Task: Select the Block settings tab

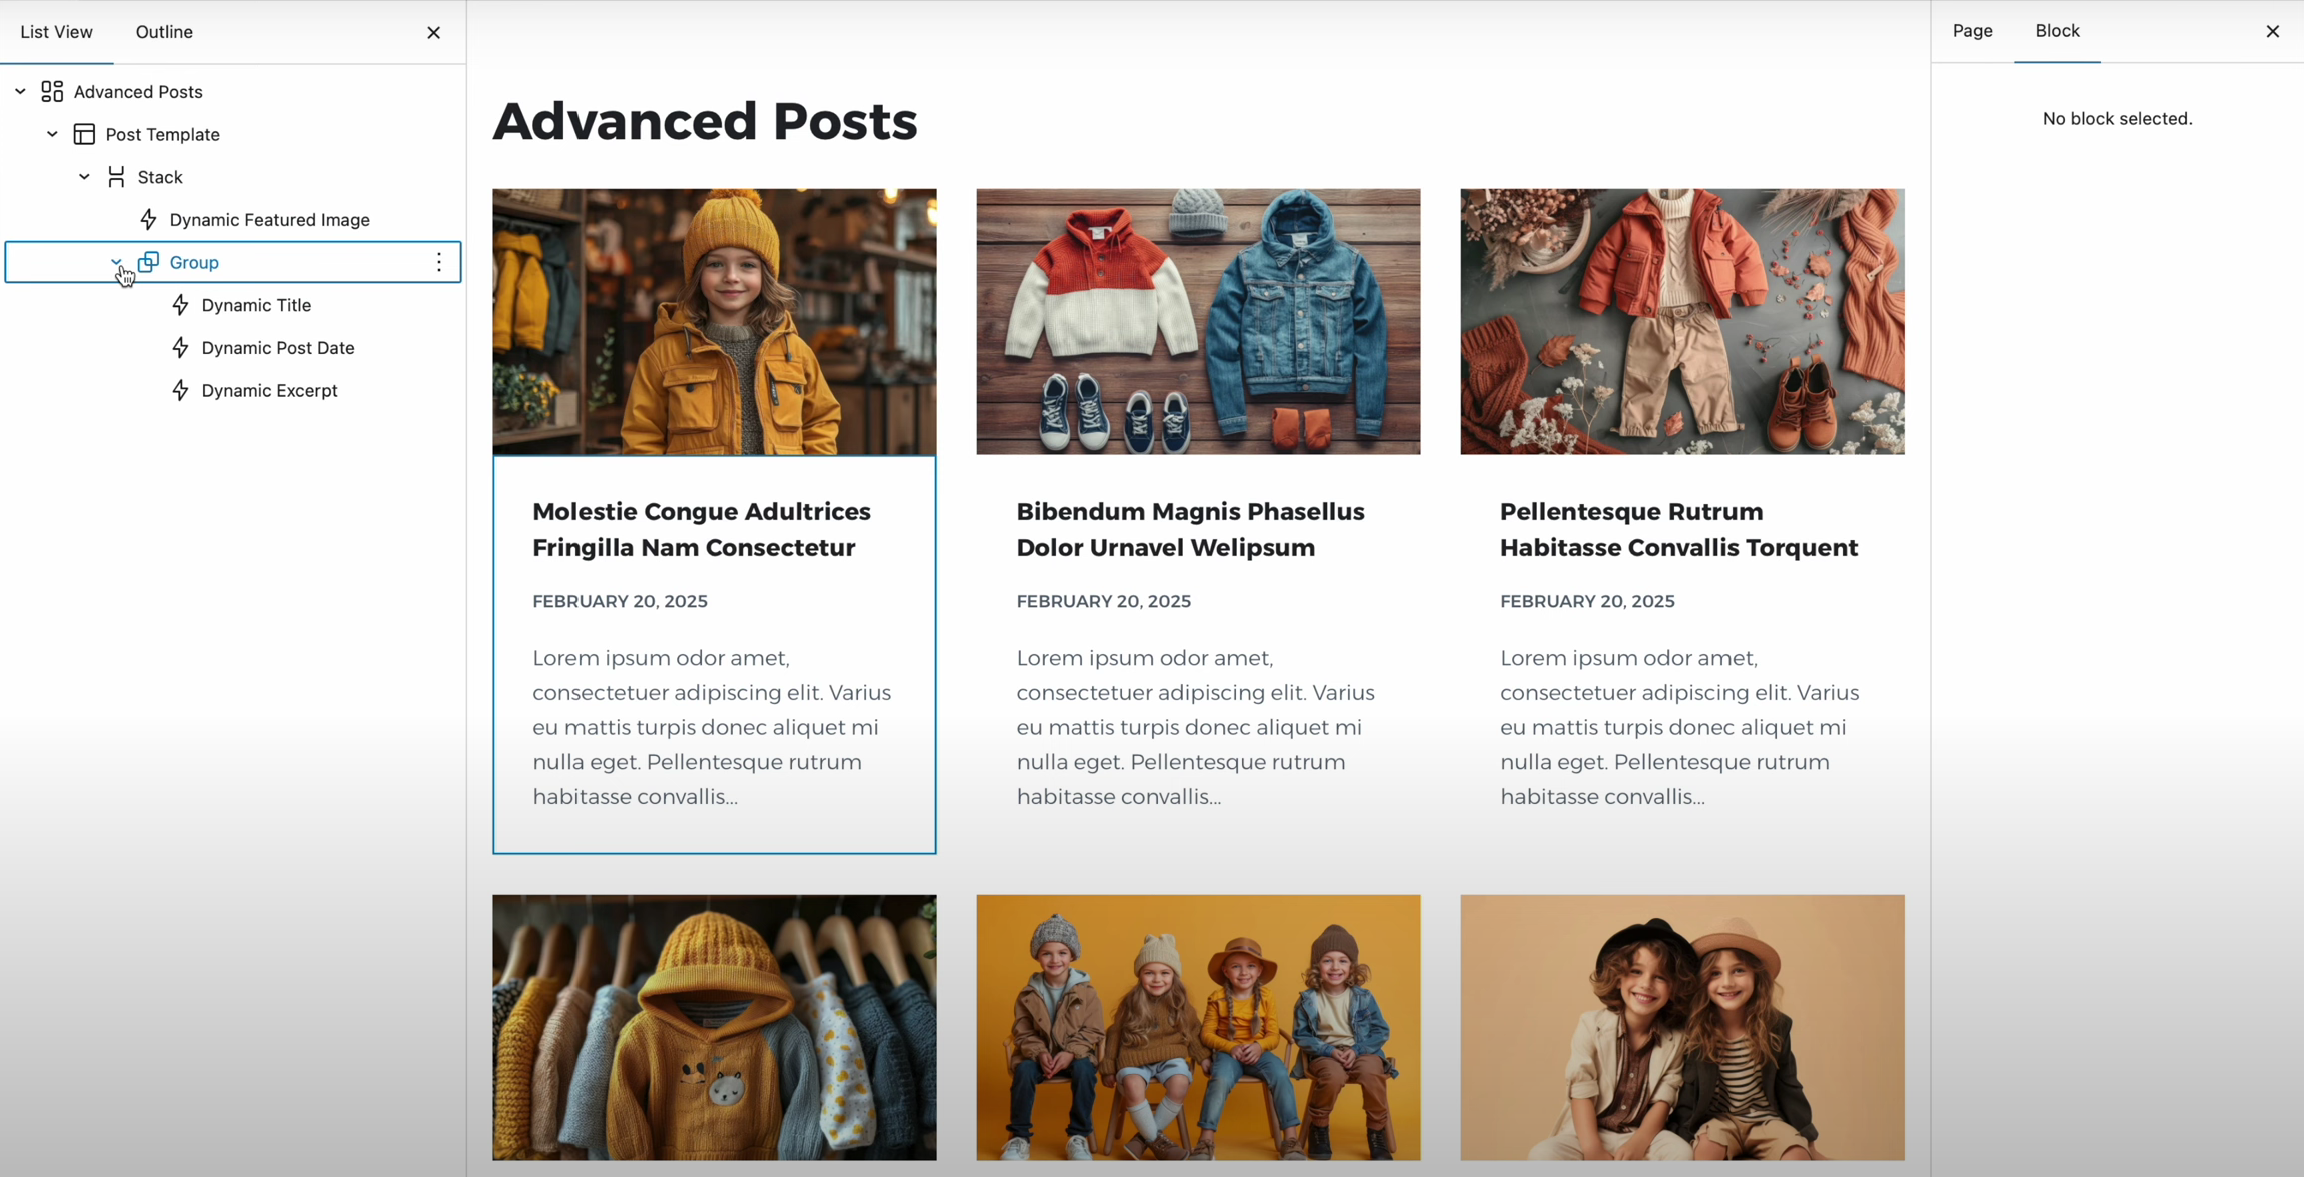Action: point(2057,31)
